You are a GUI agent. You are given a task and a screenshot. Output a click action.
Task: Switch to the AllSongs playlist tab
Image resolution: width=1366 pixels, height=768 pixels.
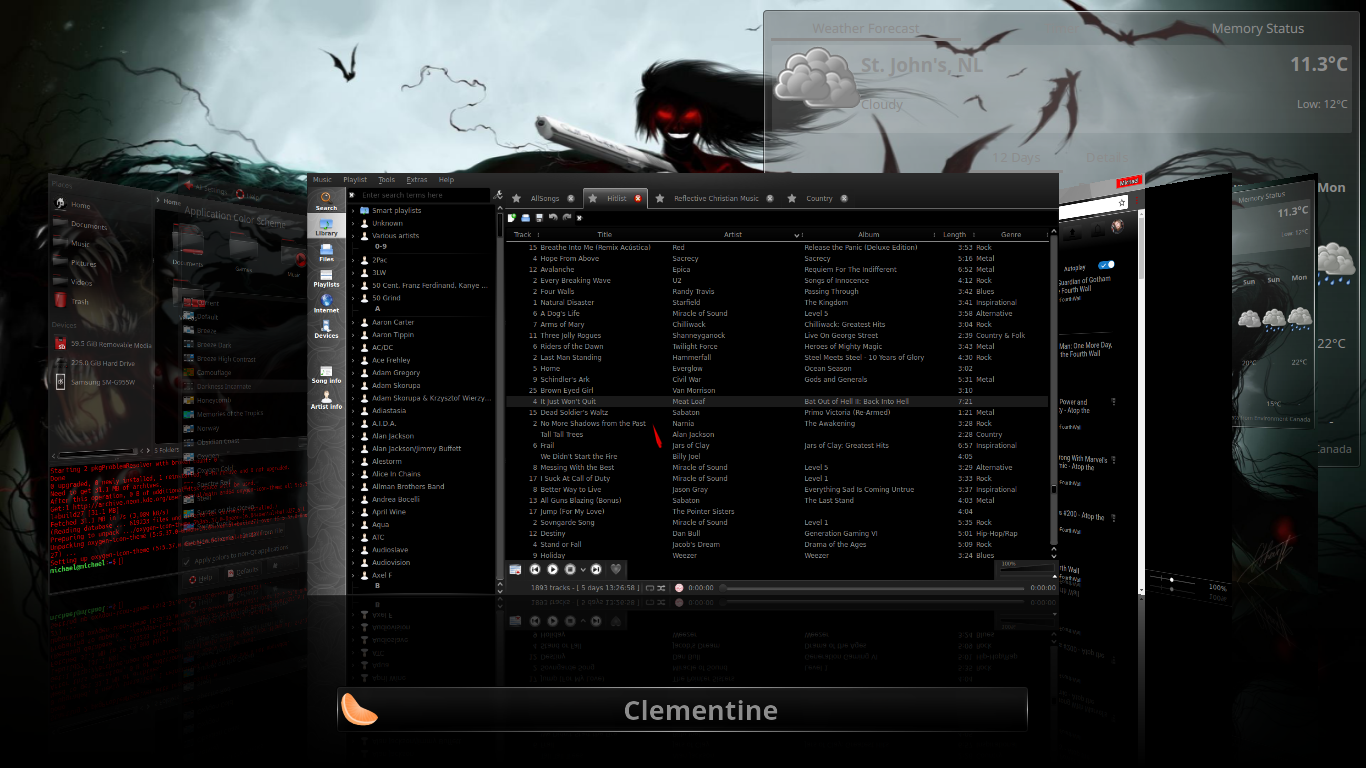pyautogui.click(x=545, y=198)
